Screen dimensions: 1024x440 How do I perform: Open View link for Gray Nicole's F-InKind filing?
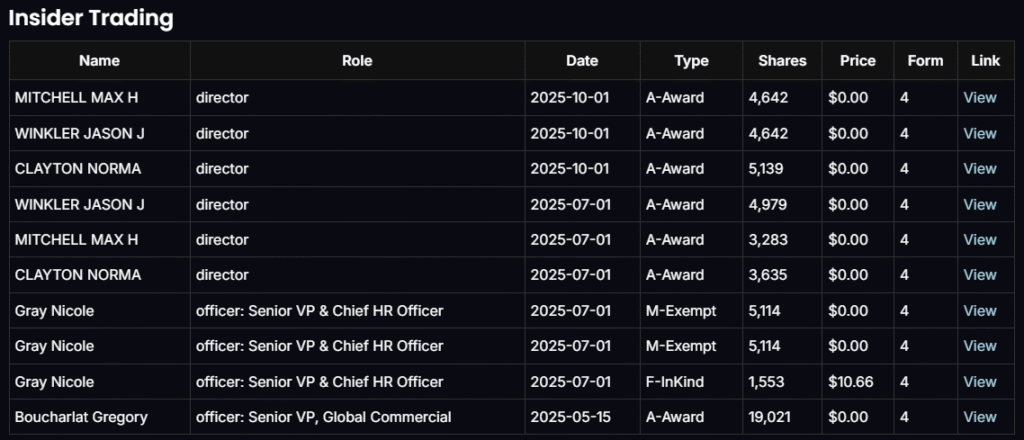pos(979,382)
